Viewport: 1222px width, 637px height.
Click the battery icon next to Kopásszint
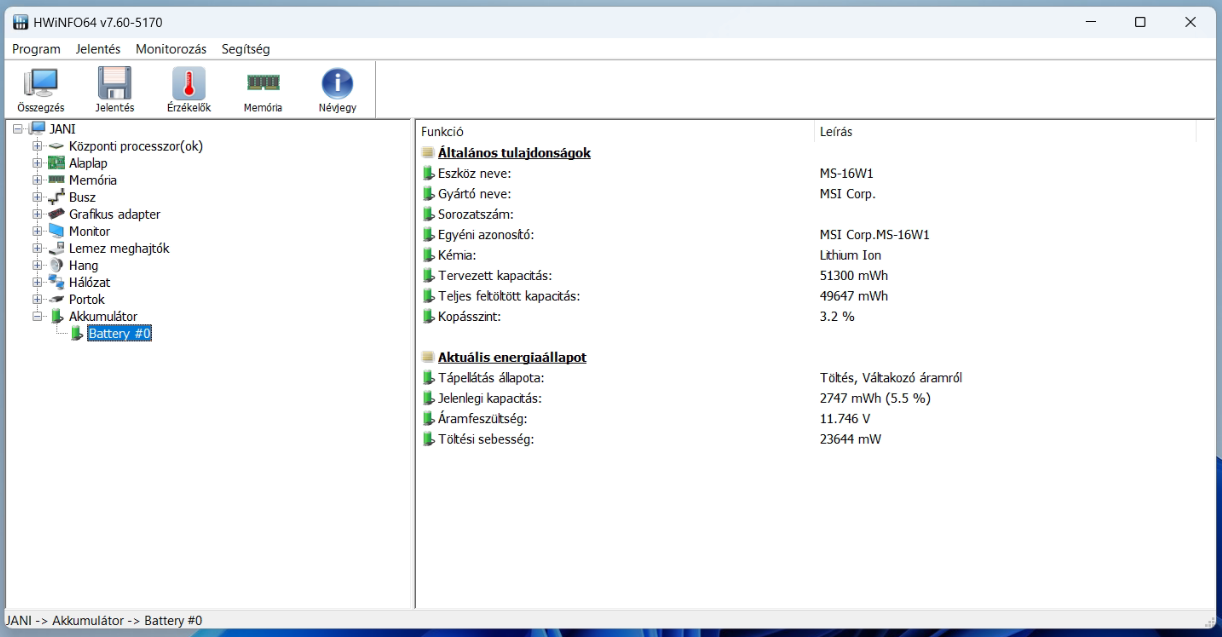429,316
